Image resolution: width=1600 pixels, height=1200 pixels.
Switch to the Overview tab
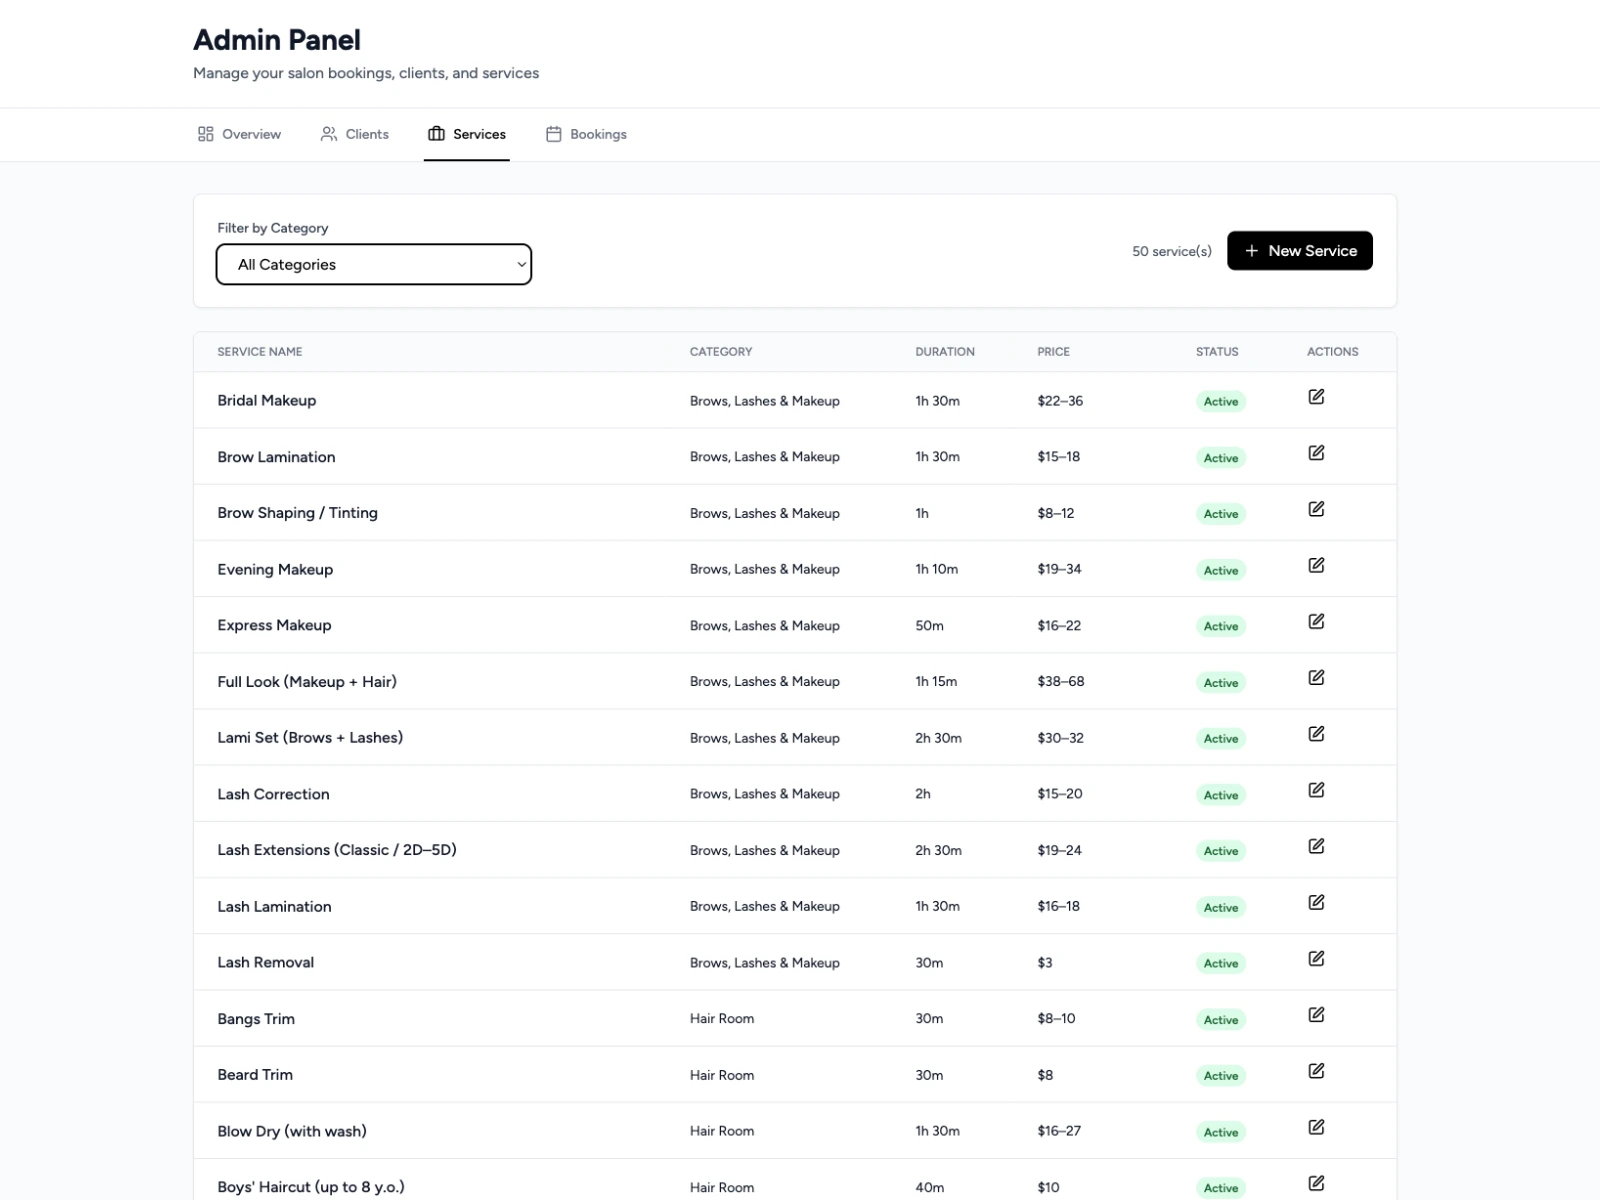point(240,134)
